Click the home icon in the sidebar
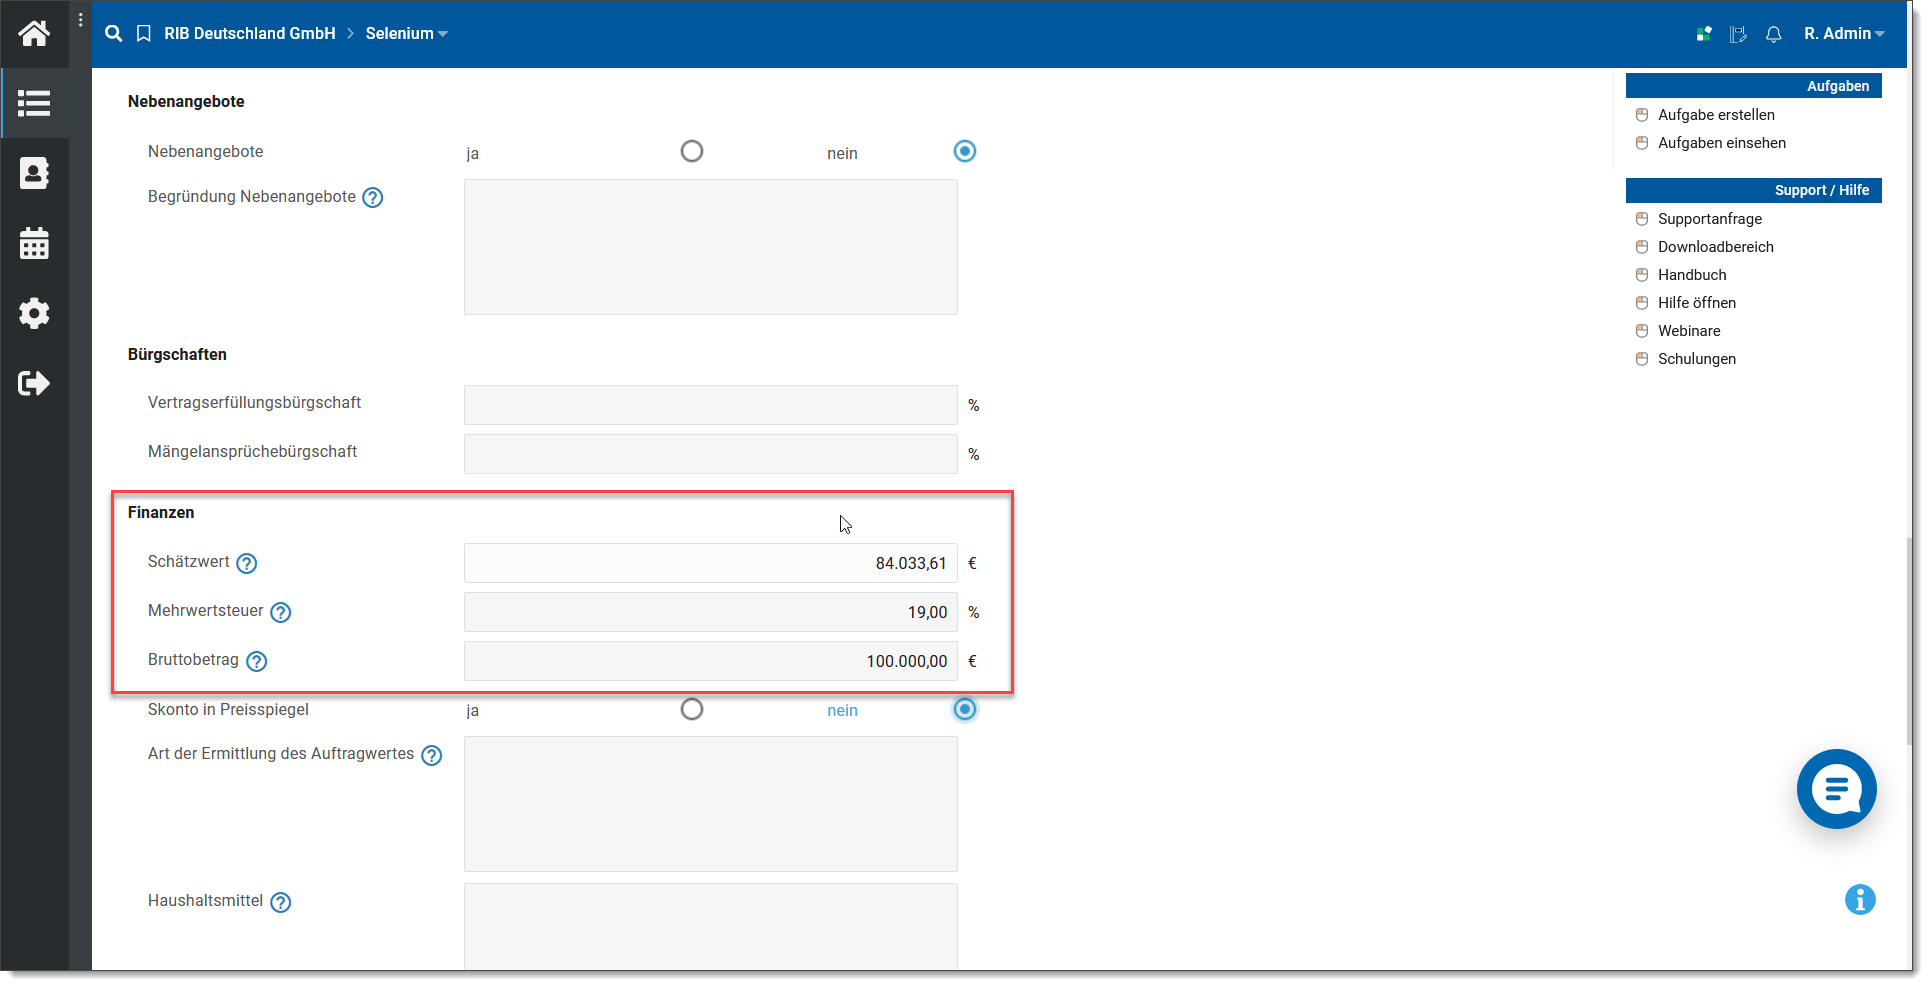 pos(34,34)
